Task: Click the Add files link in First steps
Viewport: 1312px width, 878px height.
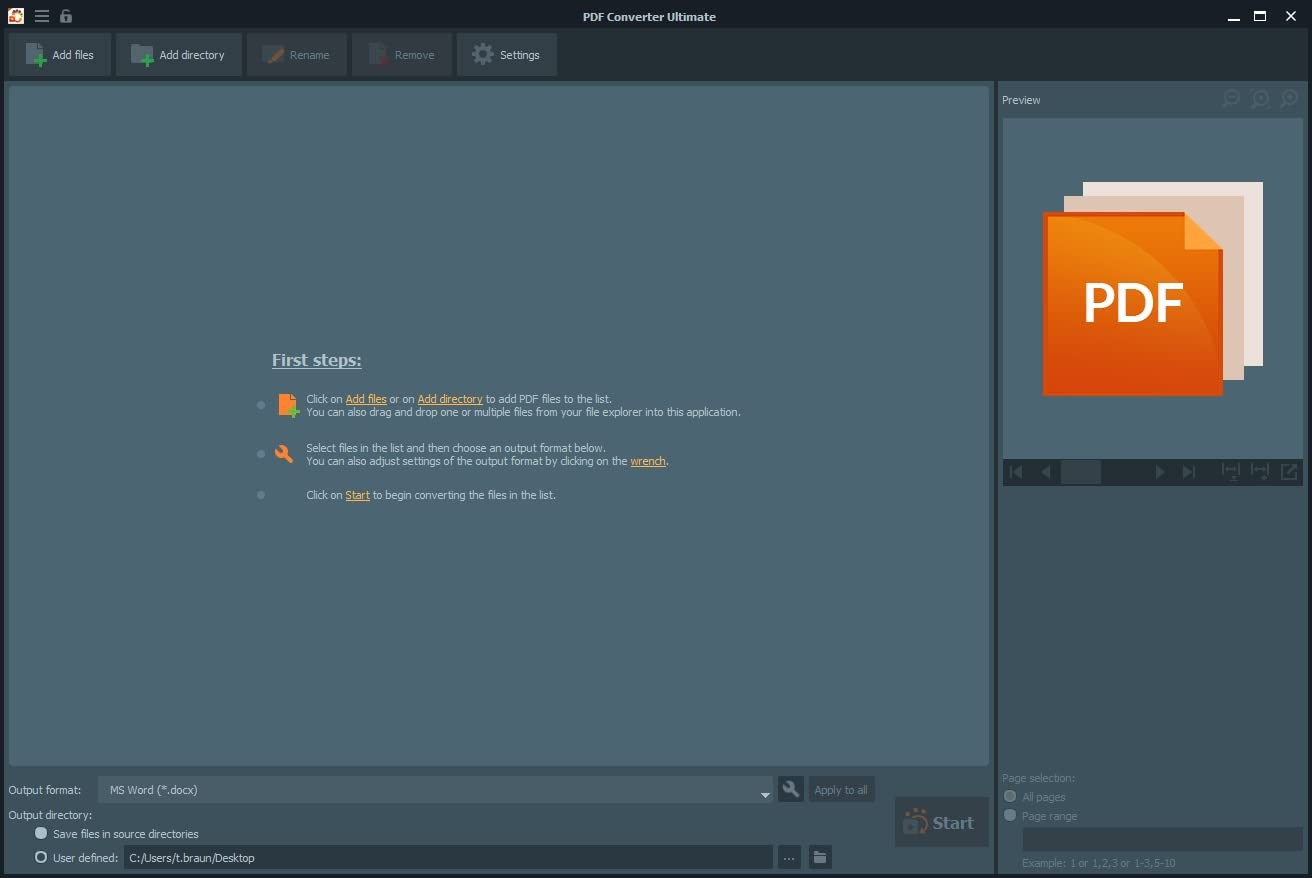Action: click(366, 399)
